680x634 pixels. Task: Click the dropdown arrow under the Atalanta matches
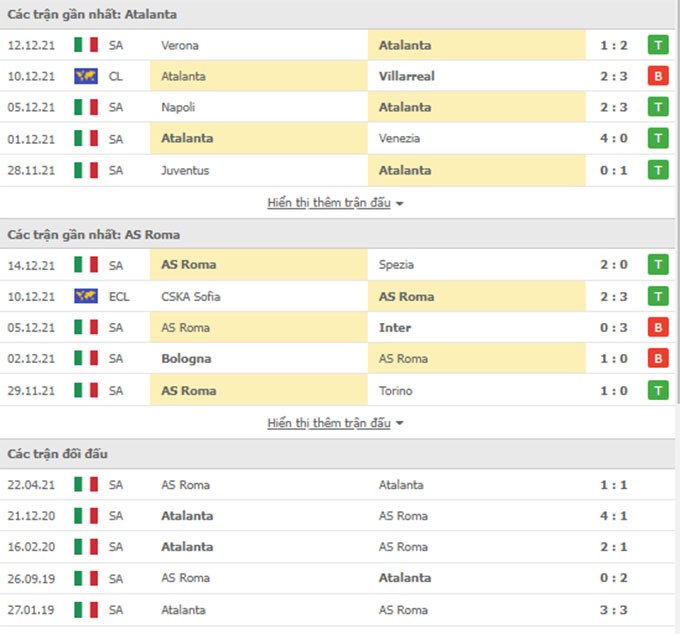(400, 204)
